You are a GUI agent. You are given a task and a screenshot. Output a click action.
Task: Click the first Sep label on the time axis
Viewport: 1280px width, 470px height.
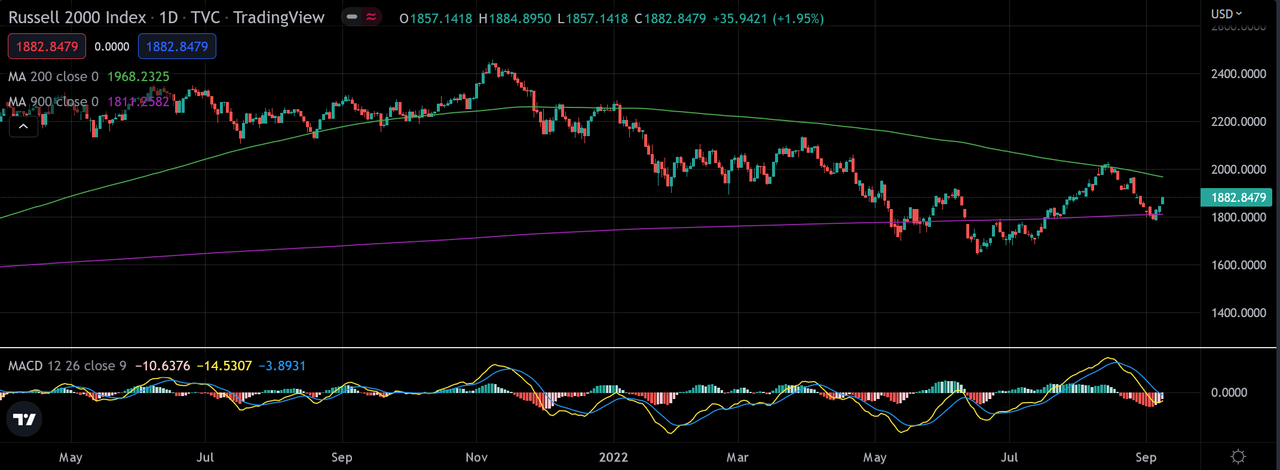point(341,457)
